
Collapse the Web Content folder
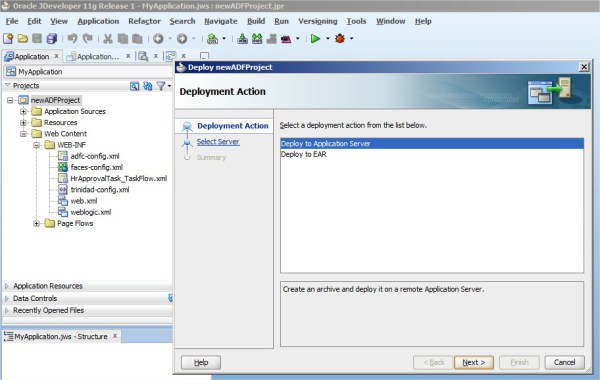pyautogui.click(x=23, y=134)
